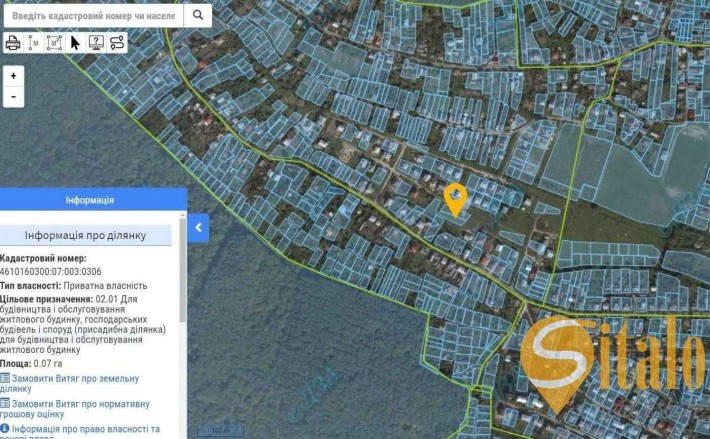Zoom out with the minus button
This screenshot has width=710, height=439.
point(14,97)
